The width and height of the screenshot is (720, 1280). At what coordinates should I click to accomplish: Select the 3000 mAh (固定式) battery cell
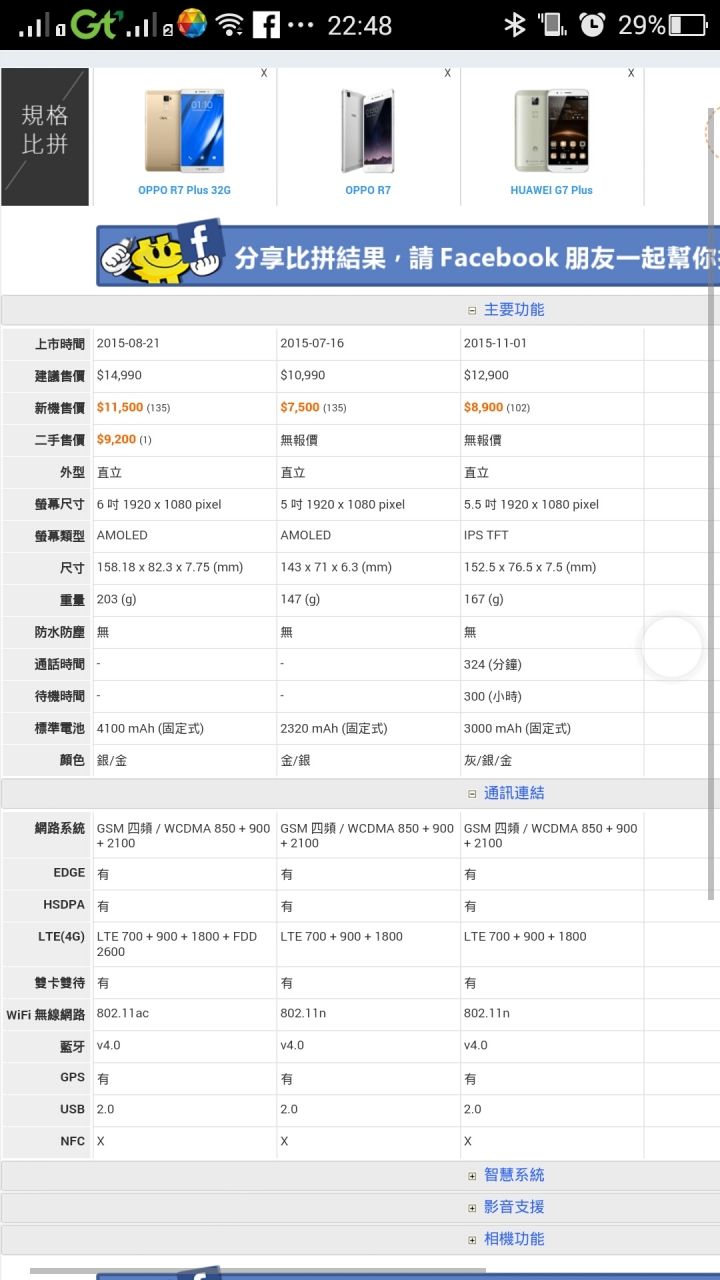click(517, 728)
